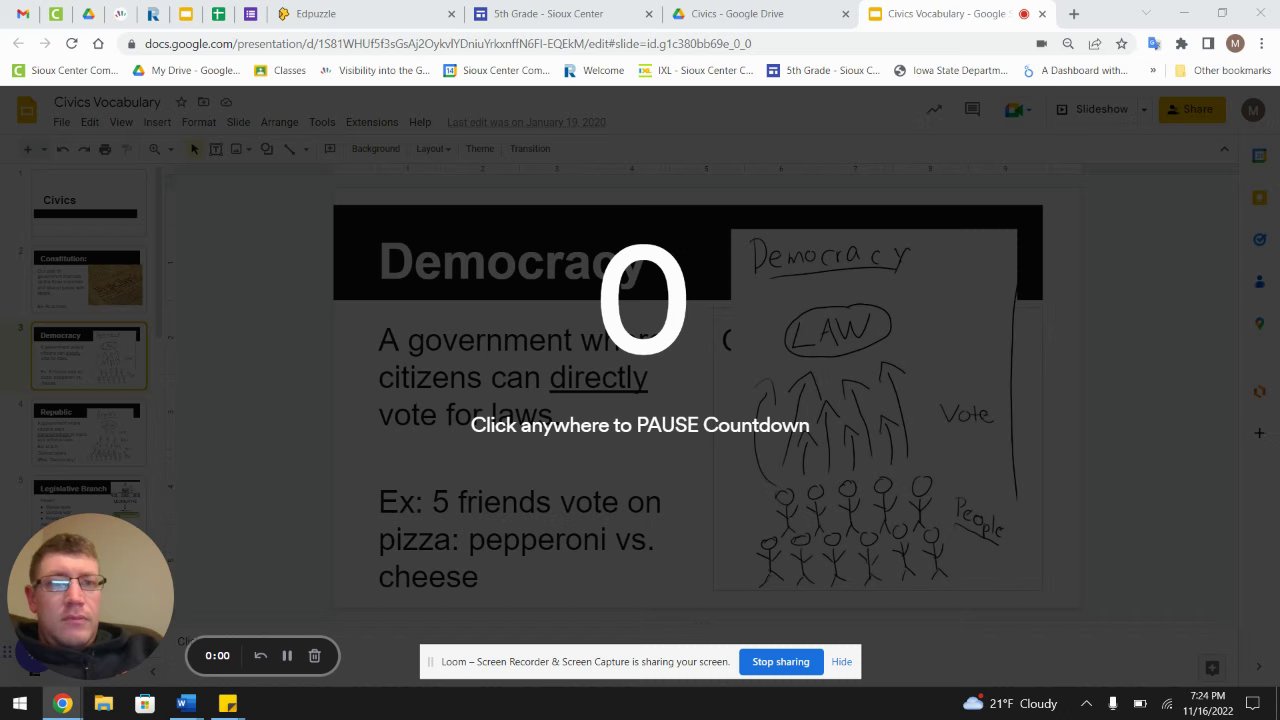Select the Civics title slide thumbnail
The image size is (1280, 720).
click(x=88, y=205)
